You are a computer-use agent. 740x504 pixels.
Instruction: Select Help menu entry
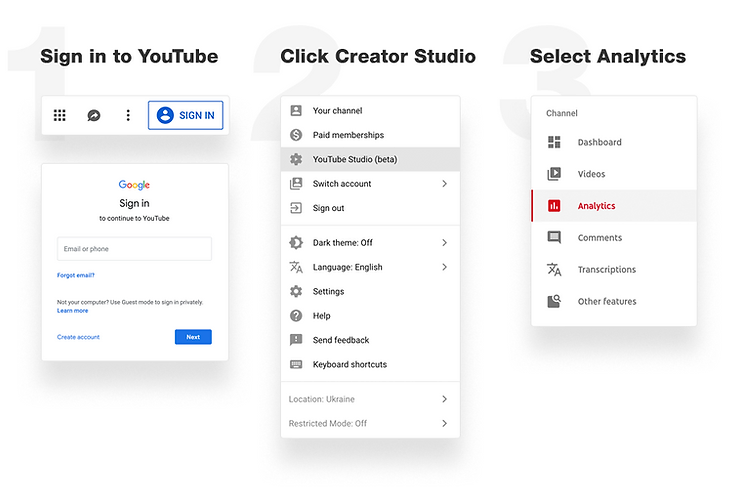click(370, 316)
